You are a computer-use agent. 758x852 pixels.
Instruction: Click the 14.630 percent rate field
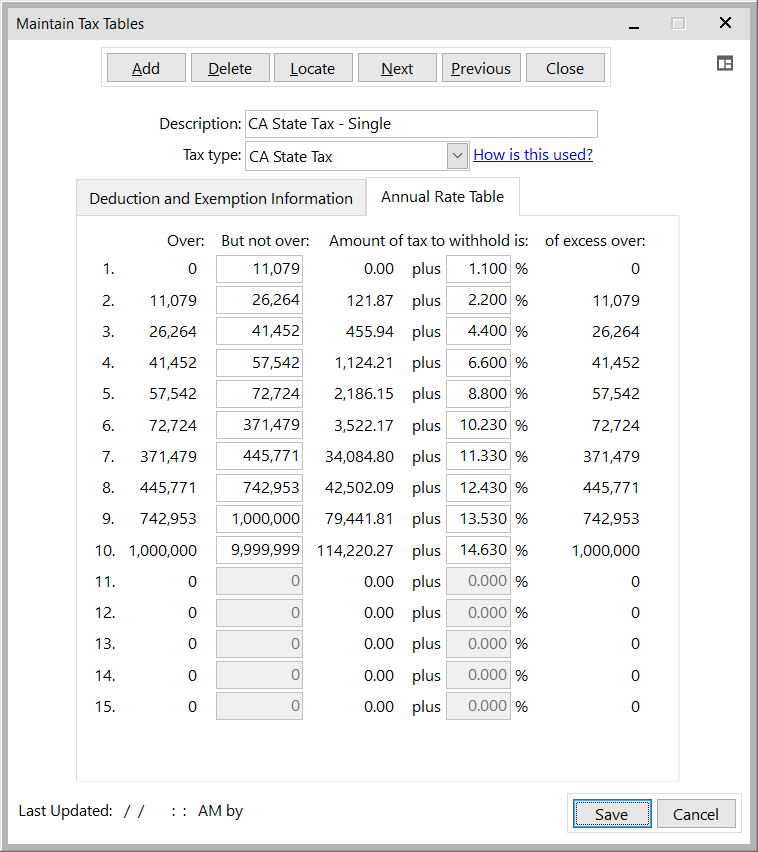pos(478,550)
